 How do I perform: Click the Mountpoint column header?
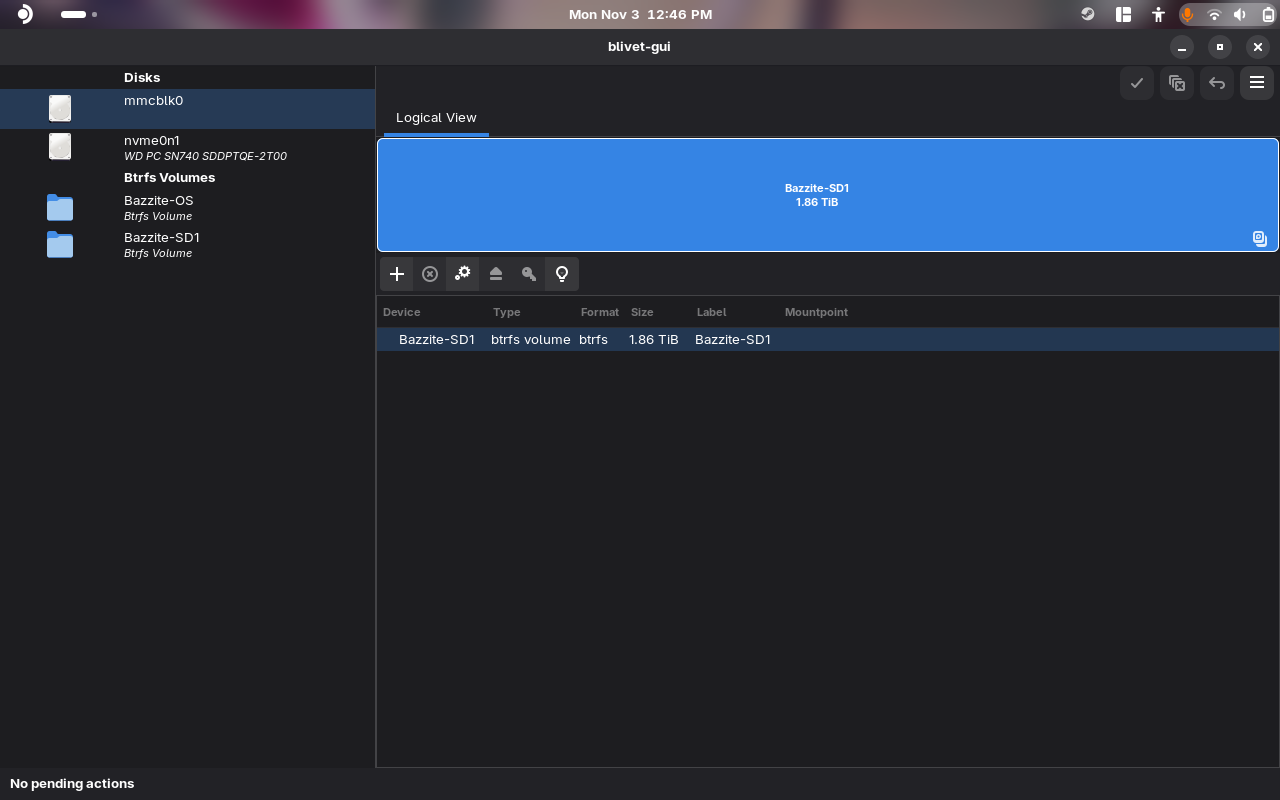[x=816, y=312]
